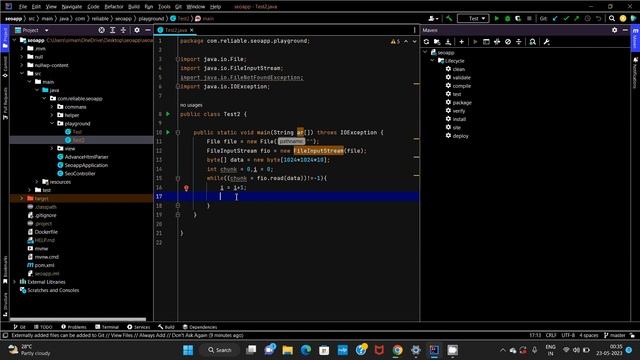Click the rollback undo arrow in toolbar
The width and height of the screenshot is (640, 360).
point(598,18)
